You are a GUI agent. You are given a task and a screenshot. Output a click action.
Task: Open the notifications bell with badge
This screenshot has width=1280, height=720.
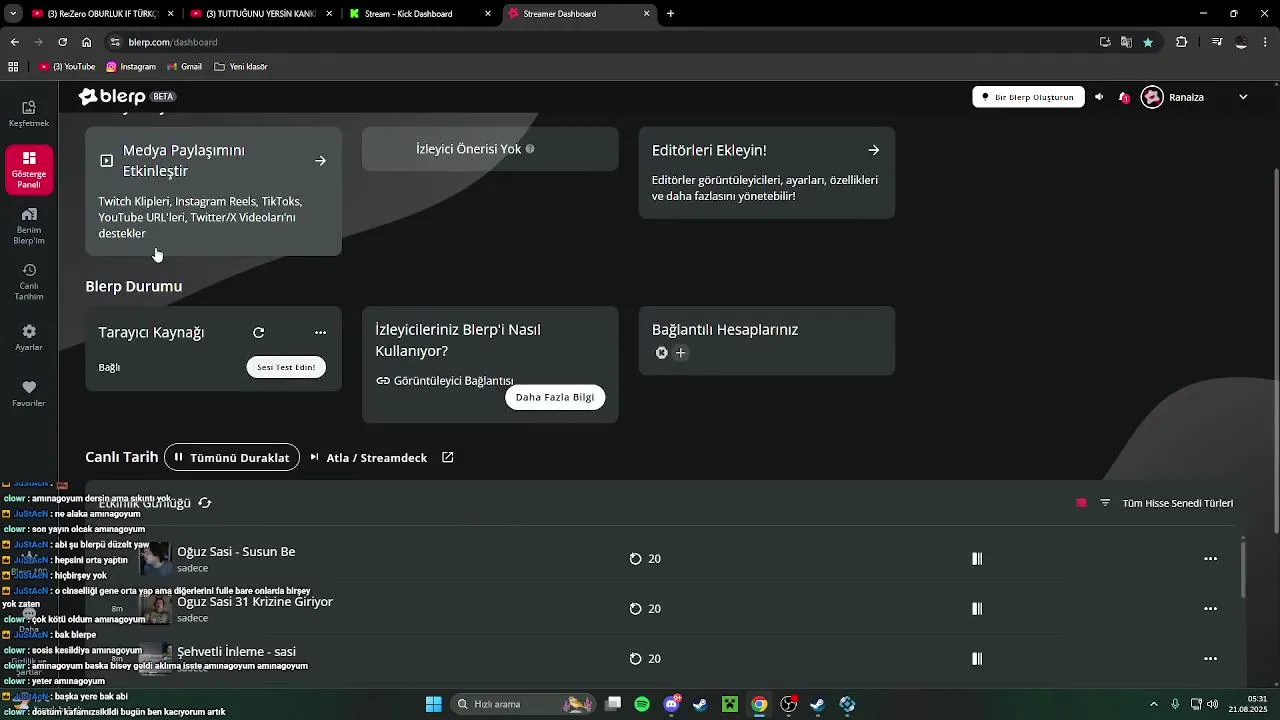1124,97
